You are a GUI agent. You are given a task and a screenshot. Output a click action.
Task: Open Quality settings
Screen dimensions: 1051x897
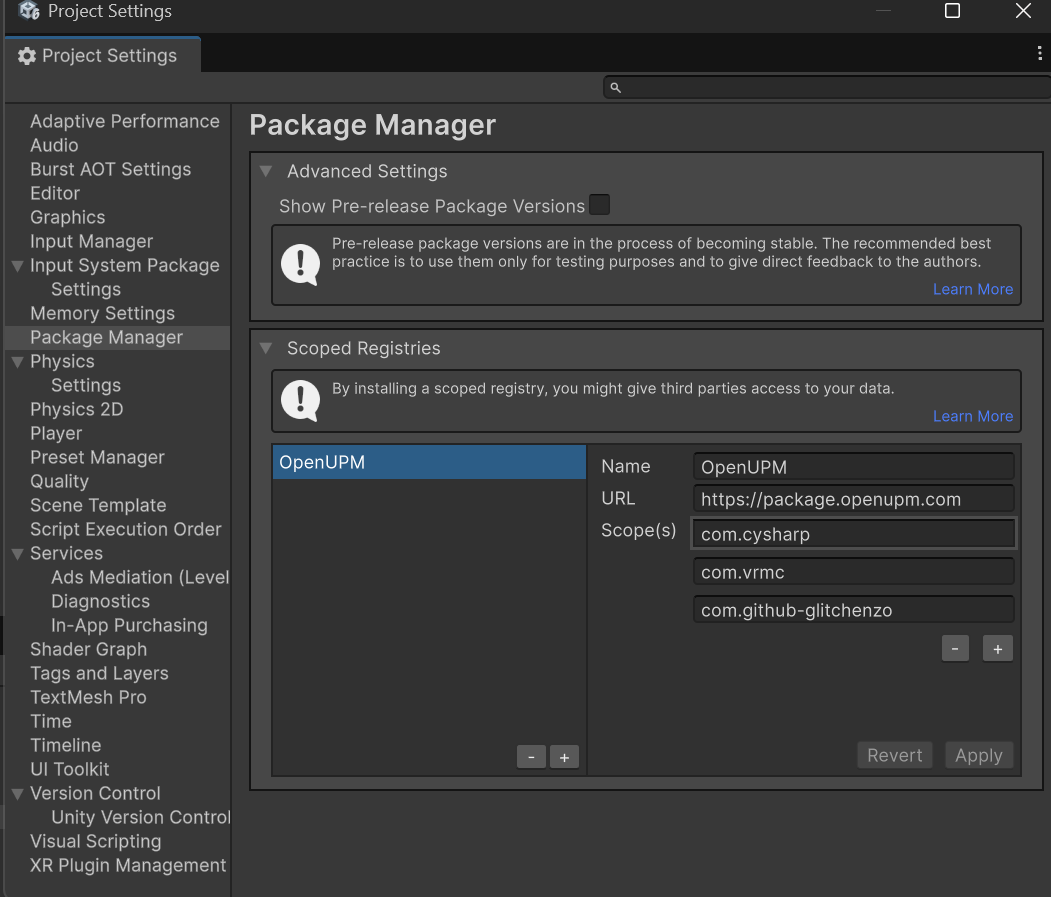click(60, 482)
